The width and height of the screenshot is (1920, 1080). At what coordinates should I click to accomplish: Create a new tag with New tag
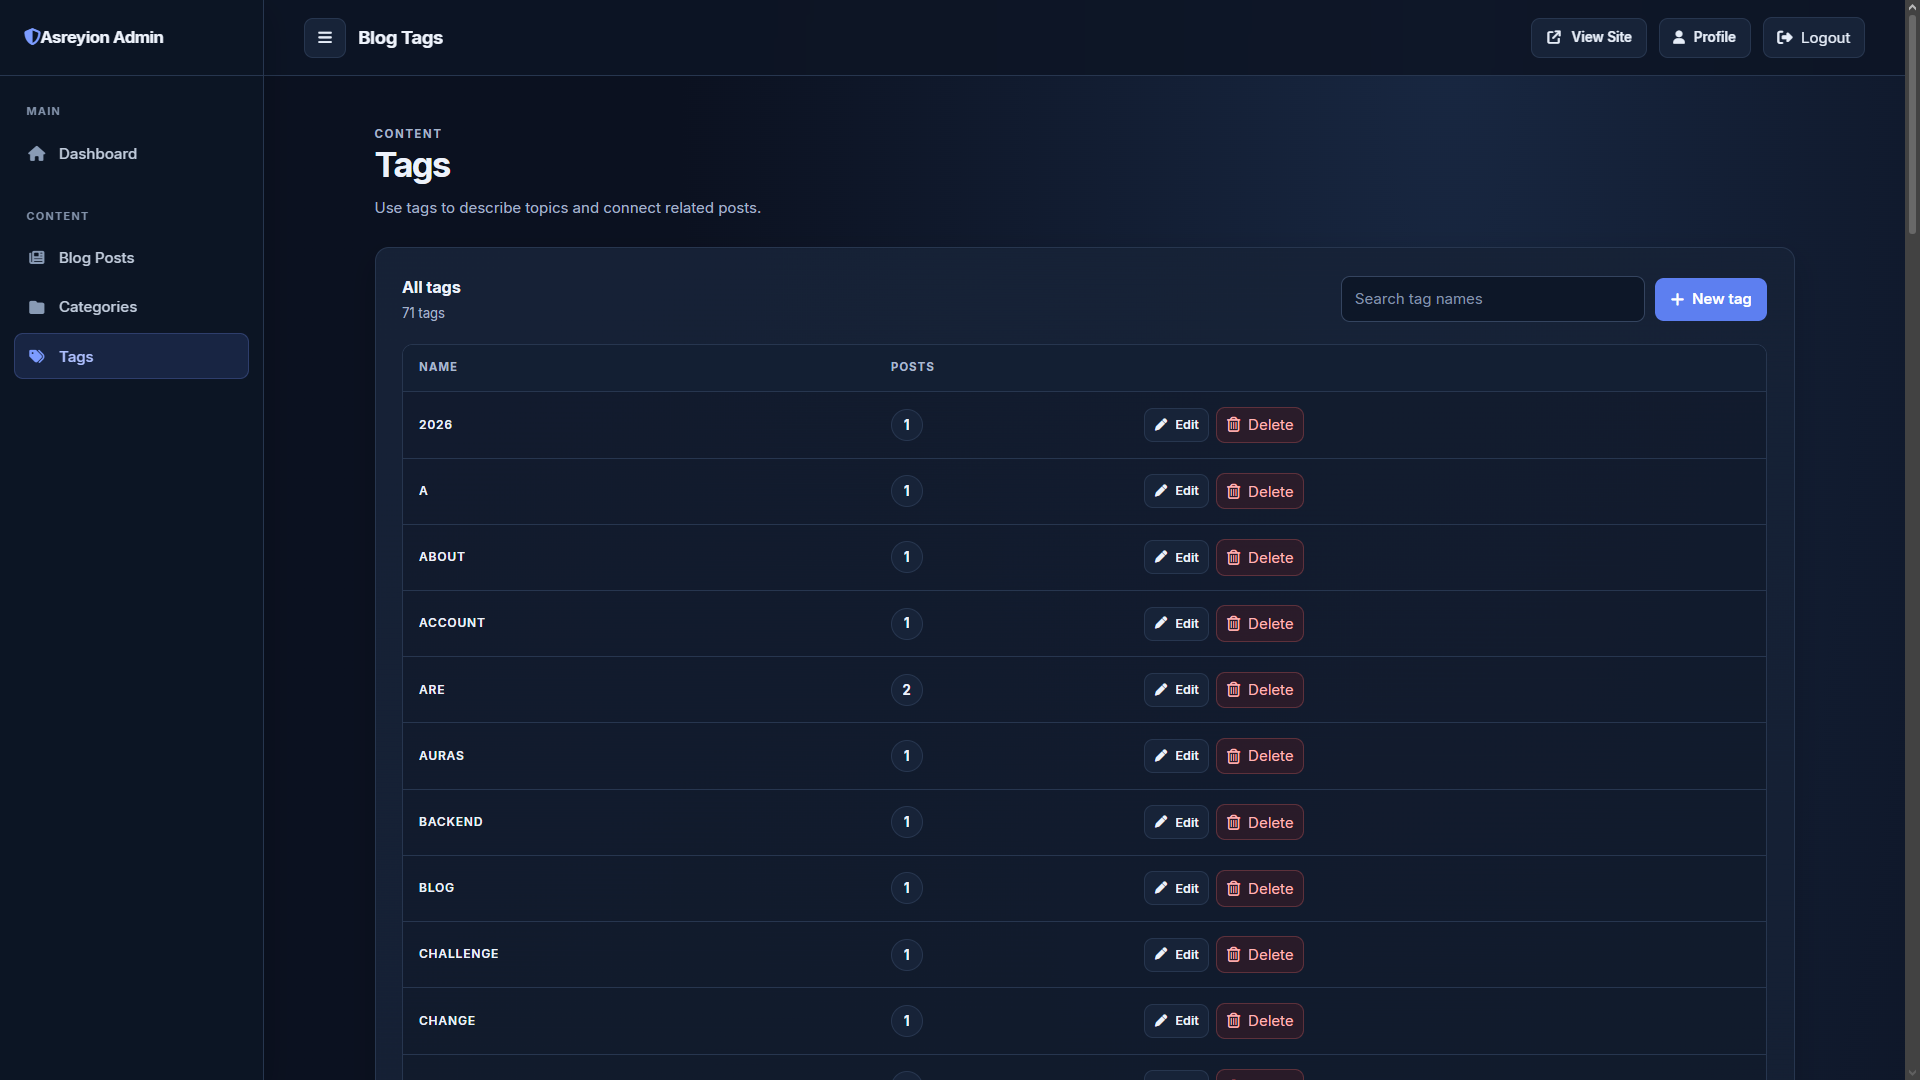pyautogui.click(x=1710, y=299)
